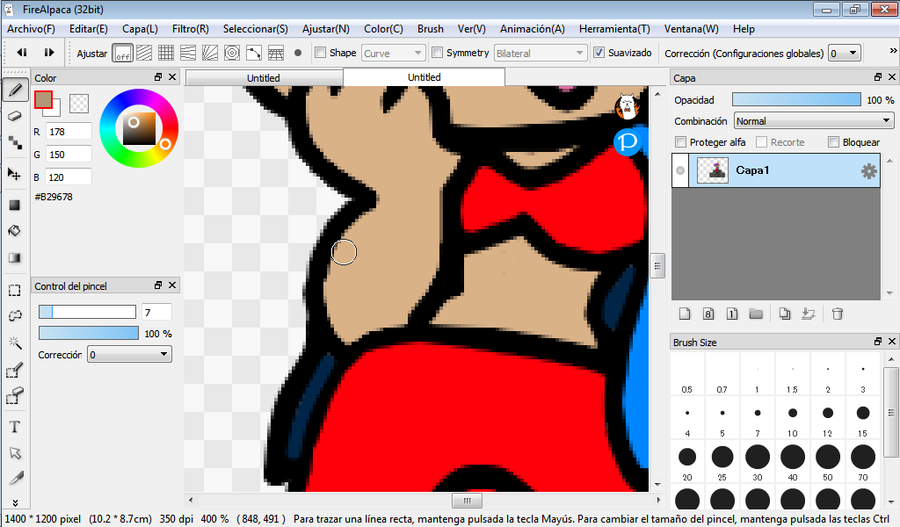Select the Lasso tool
The width and height of the screenshot is (900, 527).
click(x=15, y=316)
